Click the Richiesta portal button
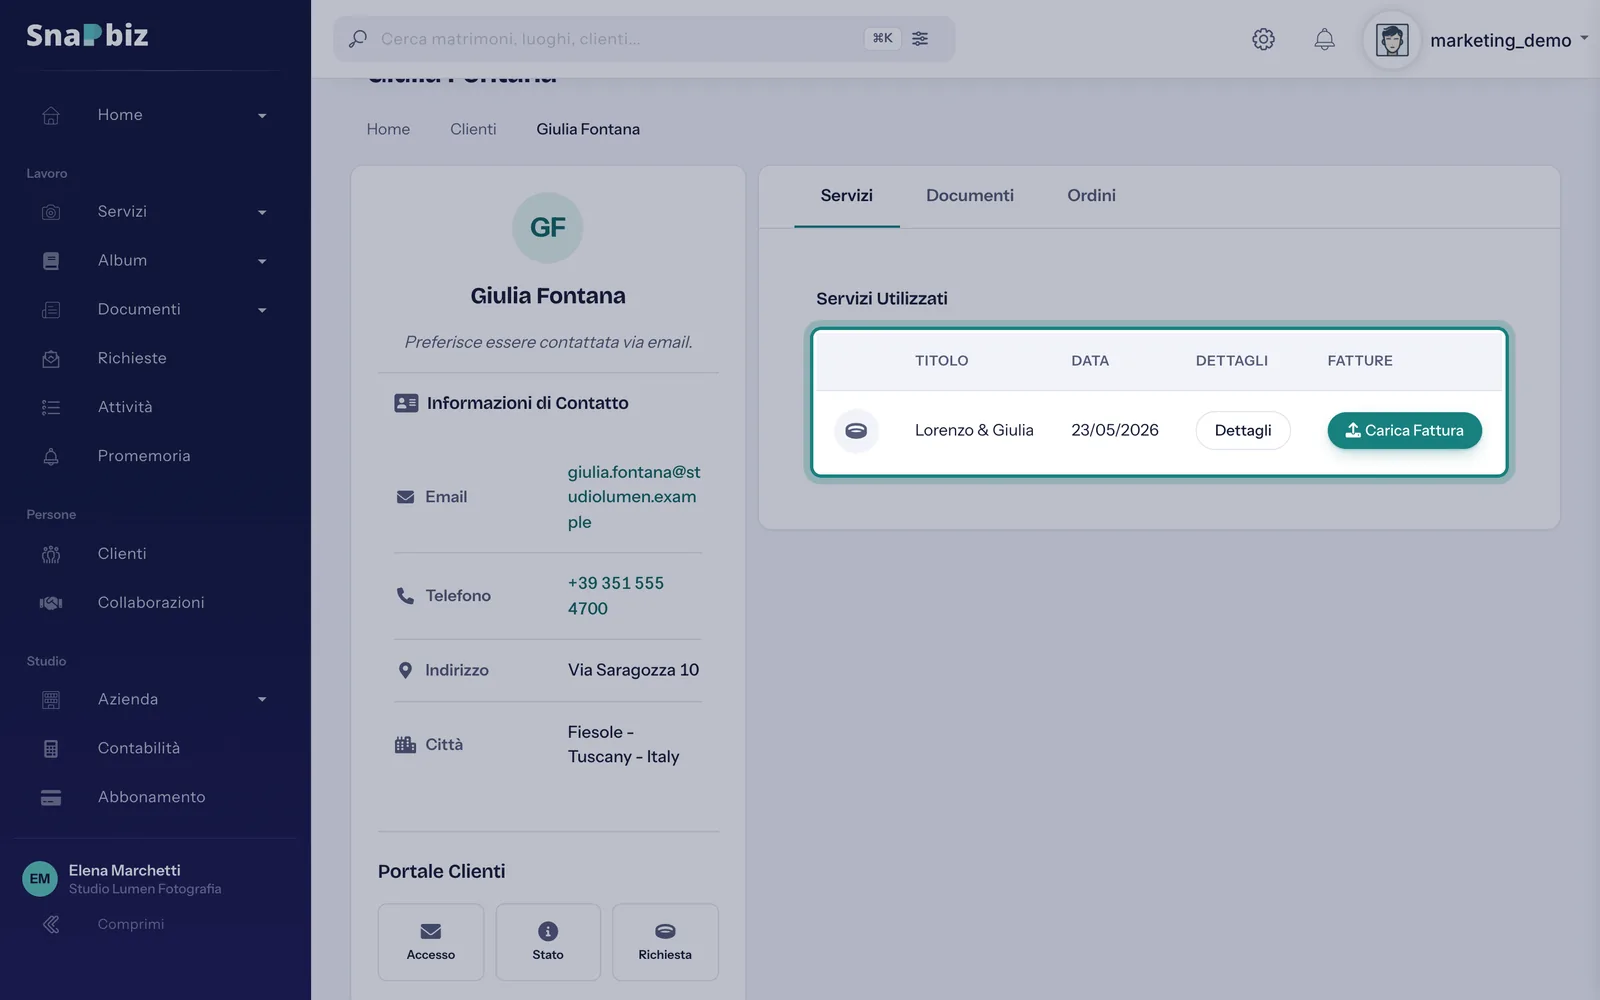Viewport: 1600px width, 1000px height. [x=665, y=942]
